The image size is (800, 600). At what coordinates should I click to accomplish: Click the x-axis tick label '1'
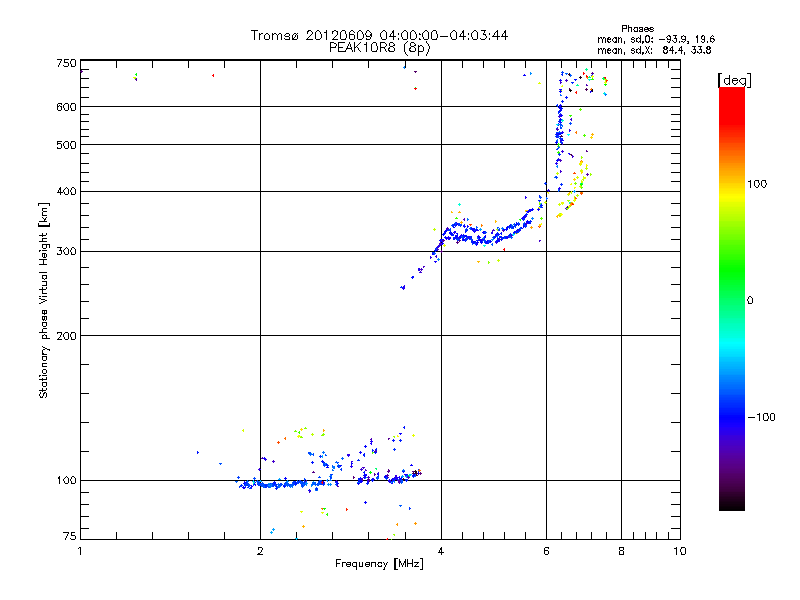click(80, 551)
